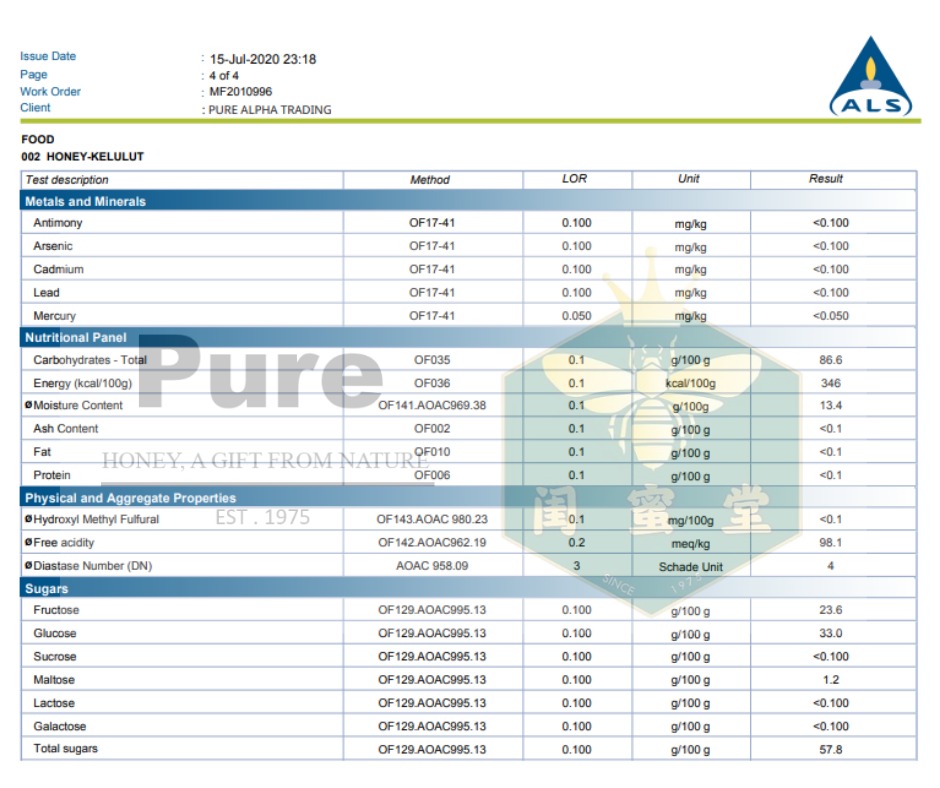Click the page value 4 of 4

pyautogui.click(x=224, y=76)
